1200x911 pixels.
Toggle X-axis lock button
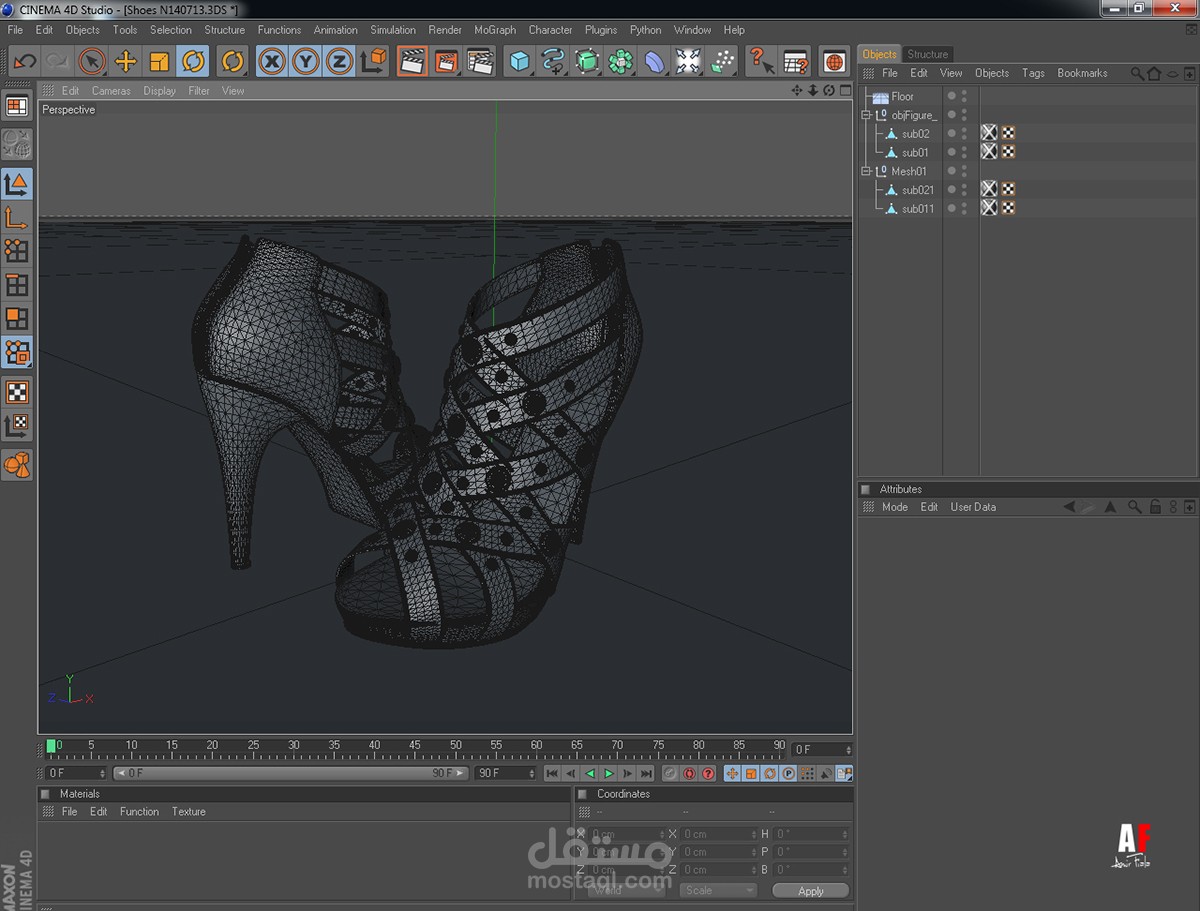pos(271,62)
